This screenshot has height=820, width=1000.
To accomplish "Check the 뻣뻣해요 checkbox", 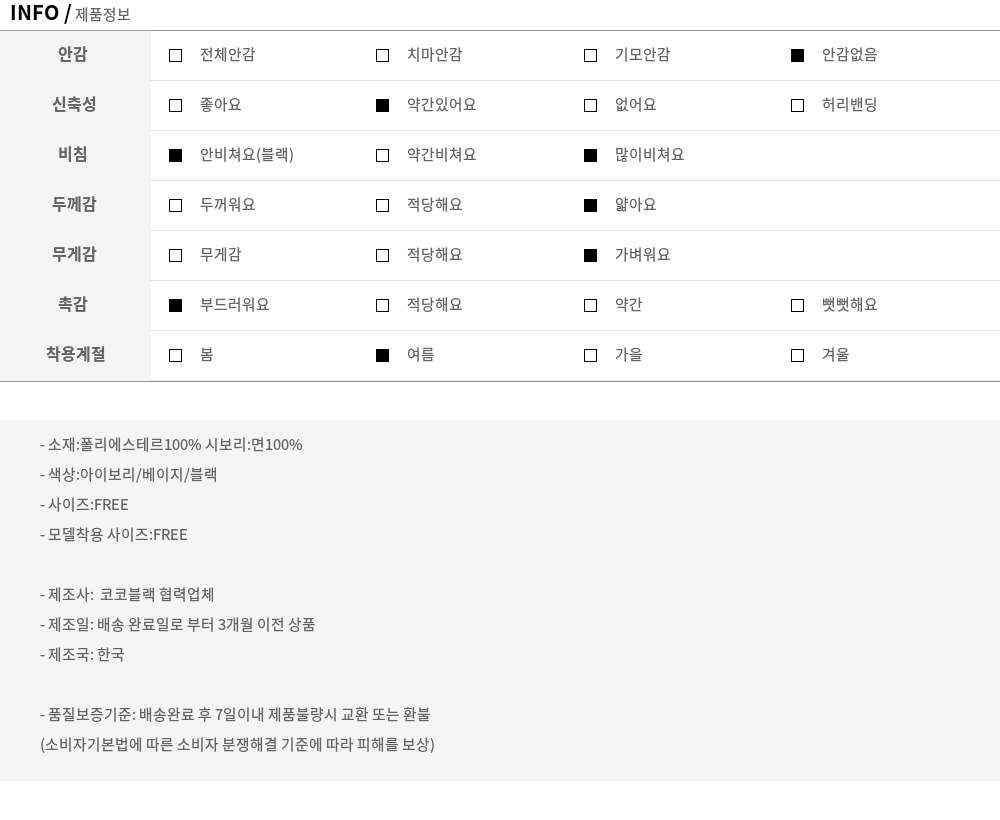I will point(797,305).
